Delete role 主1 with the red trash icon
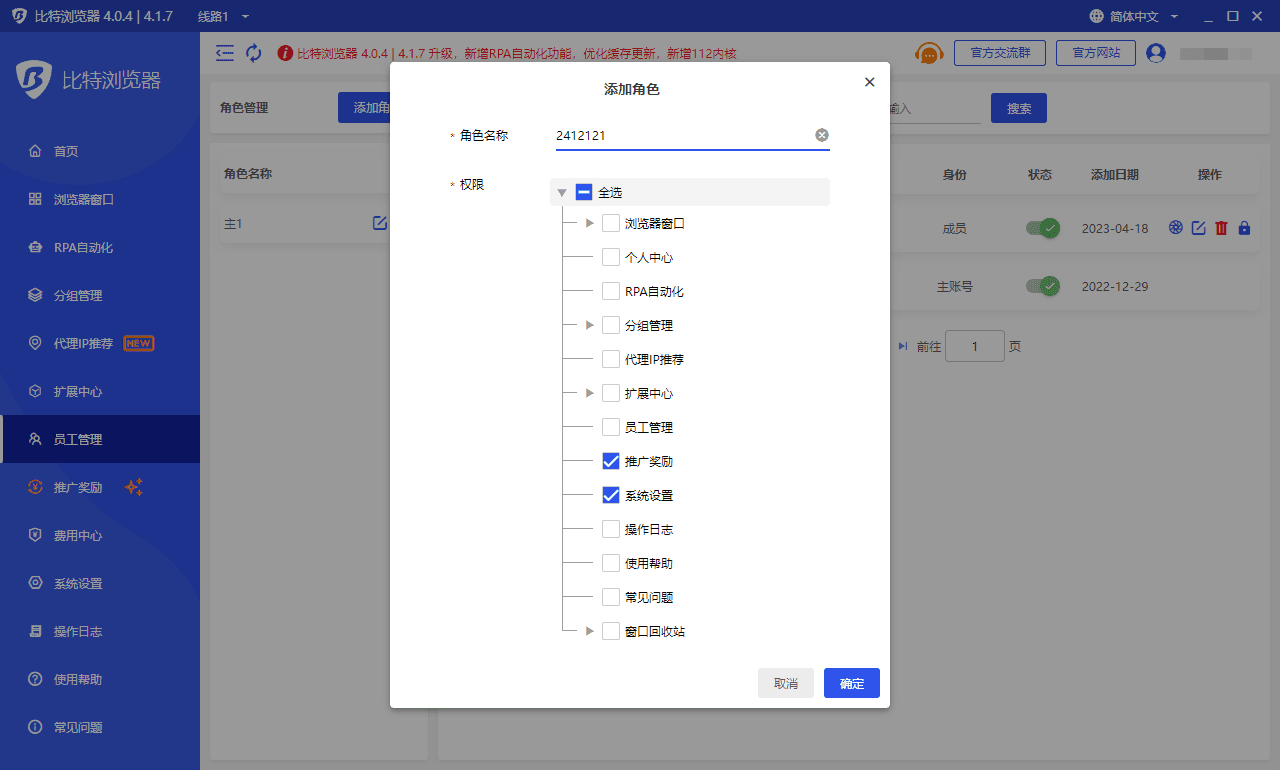 (x=1220, y=228)
